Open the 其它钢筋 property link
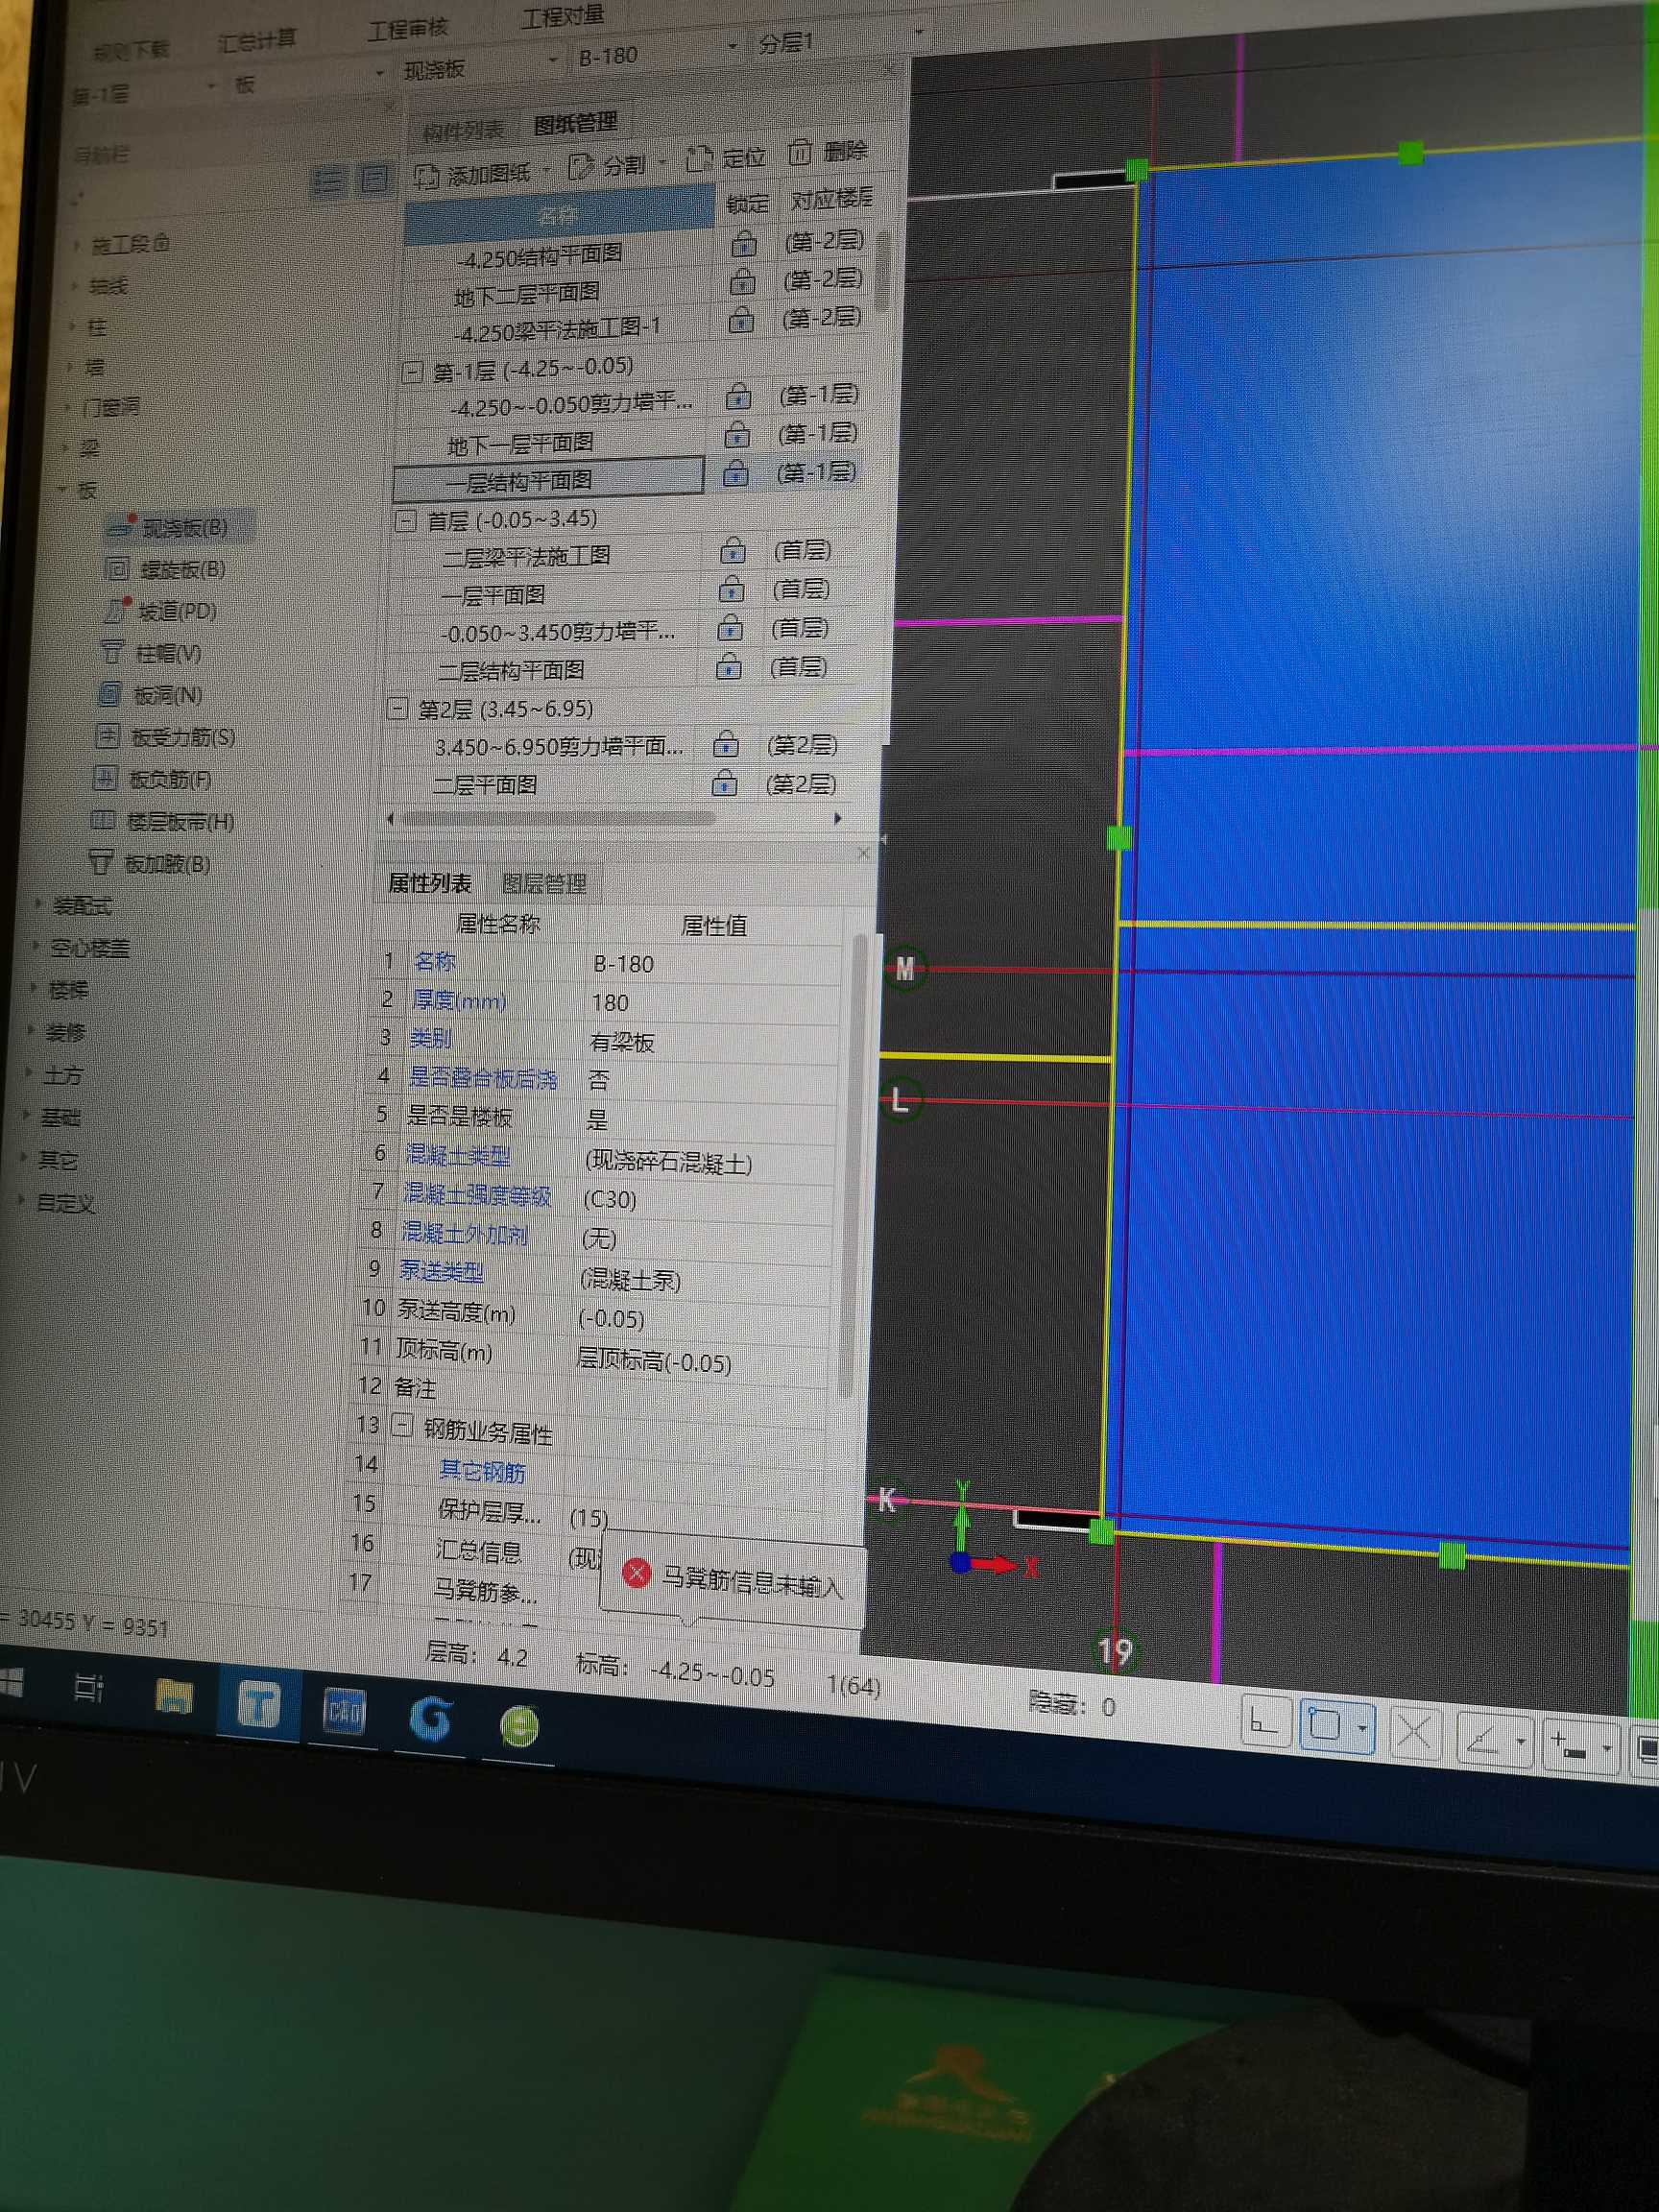The height and width of the screenshot is (2212, 1659). tap(482, 1470)
